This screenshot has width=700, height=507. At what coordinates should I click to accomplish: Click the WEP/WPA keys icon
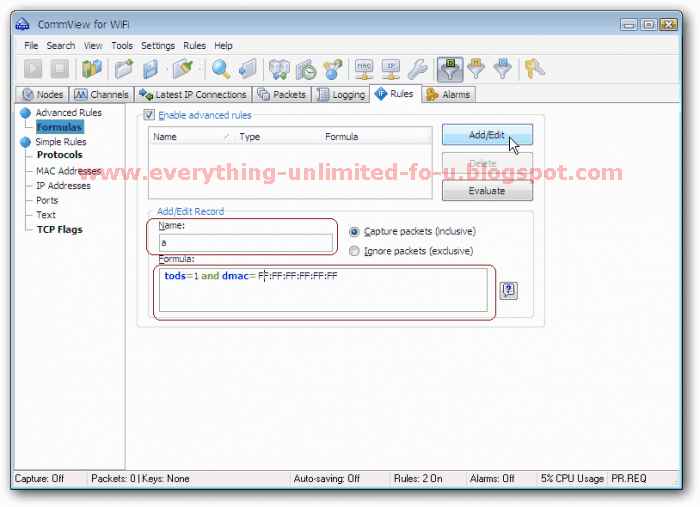tap(534, 69)
